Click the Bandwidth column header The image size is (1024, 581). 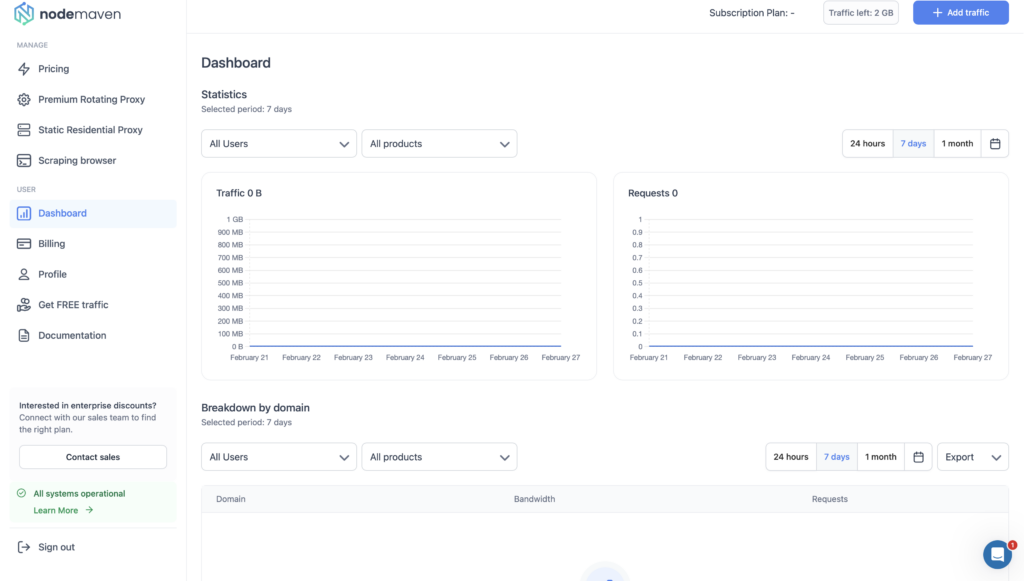[534, 499]
